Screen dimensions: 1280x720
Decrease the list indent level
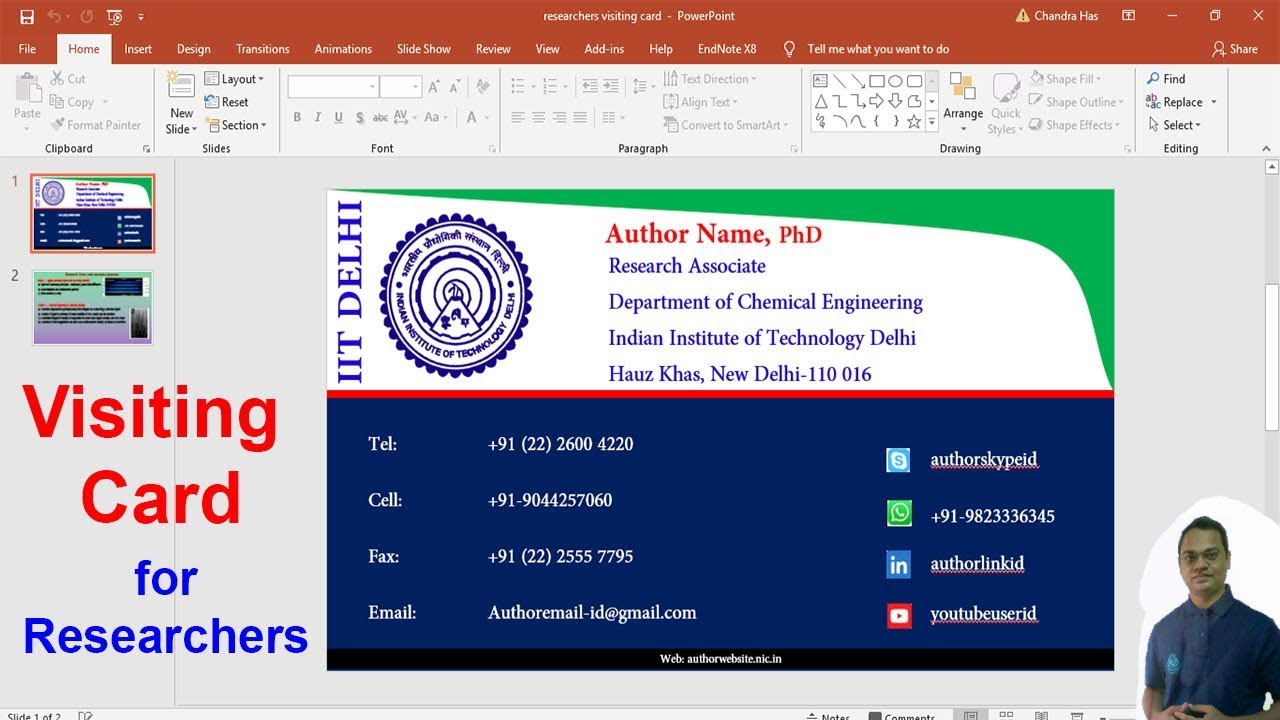590,87
